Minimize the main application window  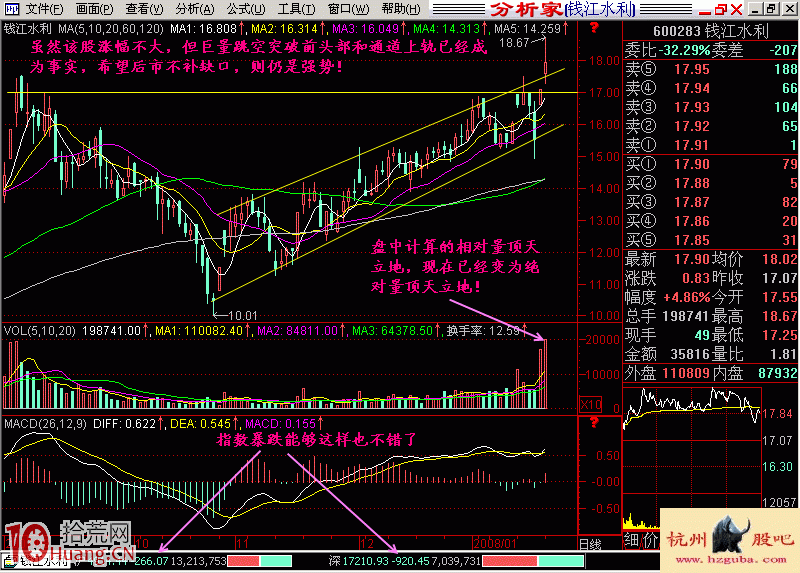756,9
